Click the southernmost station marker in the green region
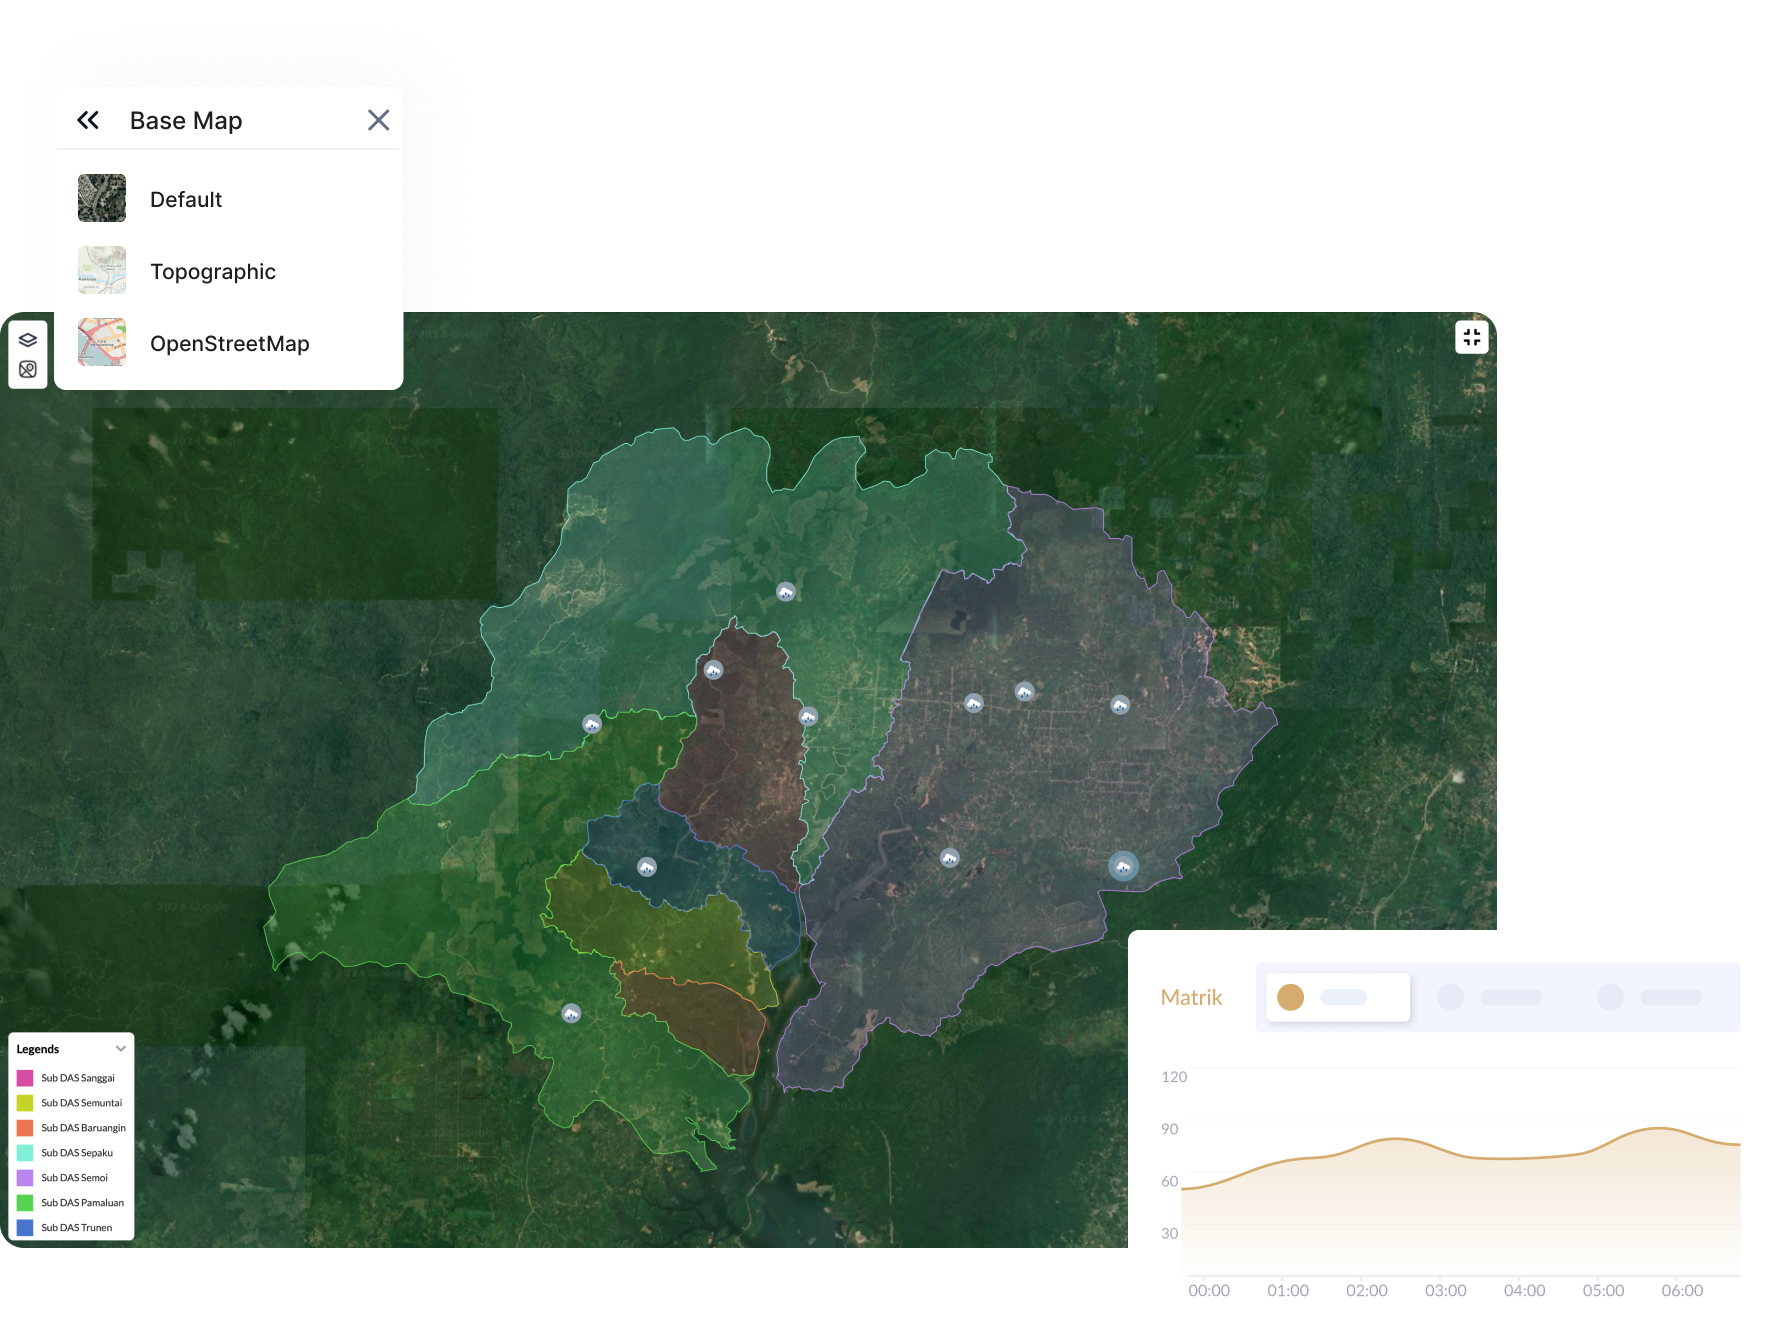The image size is (1773, 1334). coord(571,1013)
